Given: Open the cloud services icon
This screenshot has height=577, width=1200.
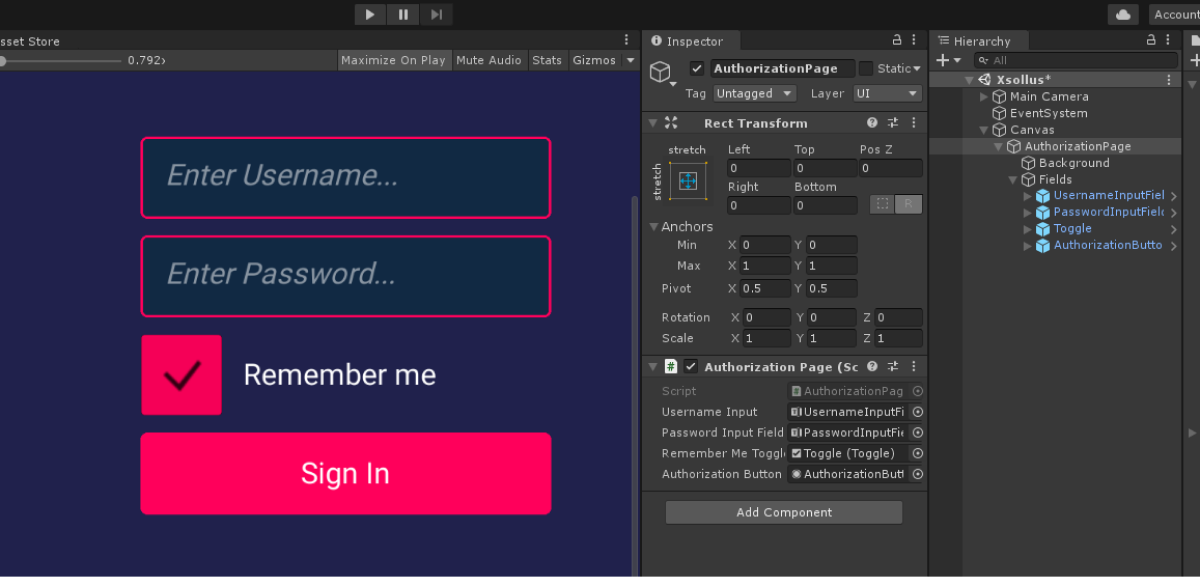Looking at the screenshot, I should point(1123,14).
